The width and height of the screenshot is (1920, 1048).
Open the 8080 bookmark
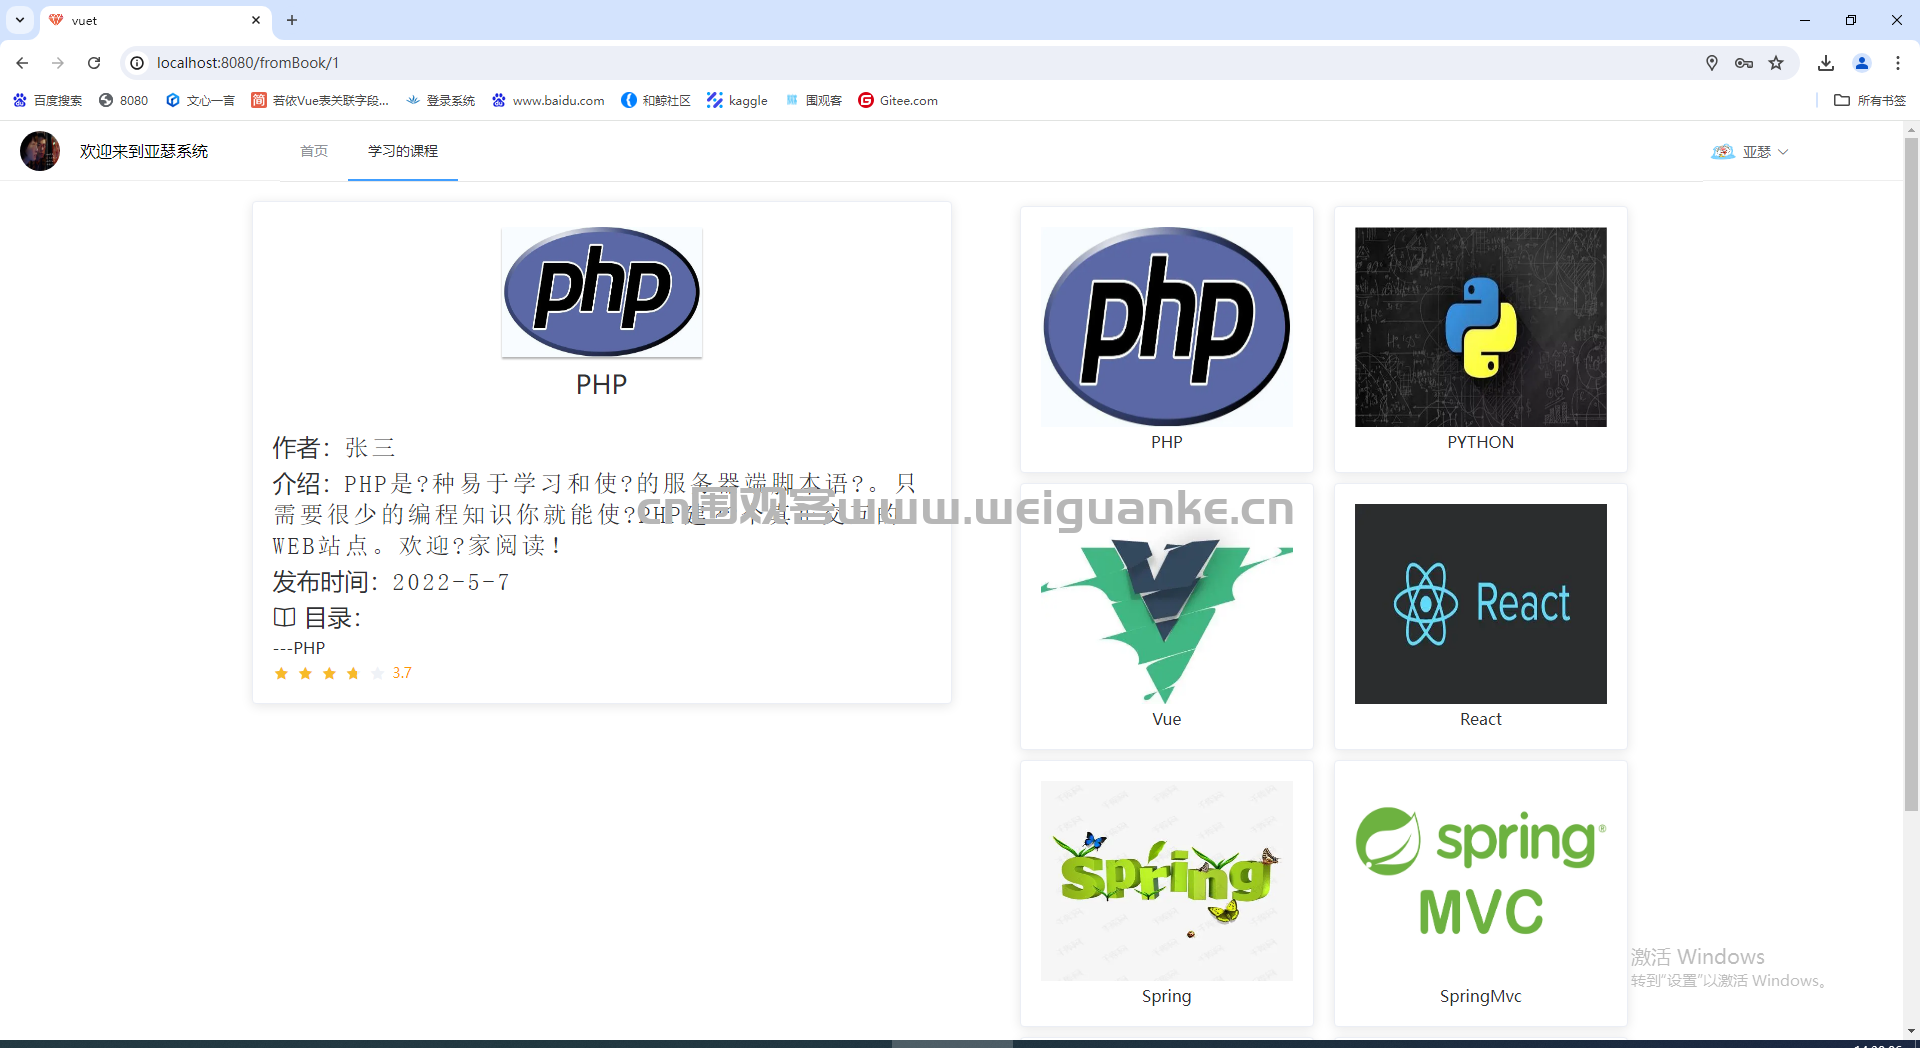(124, 100)
